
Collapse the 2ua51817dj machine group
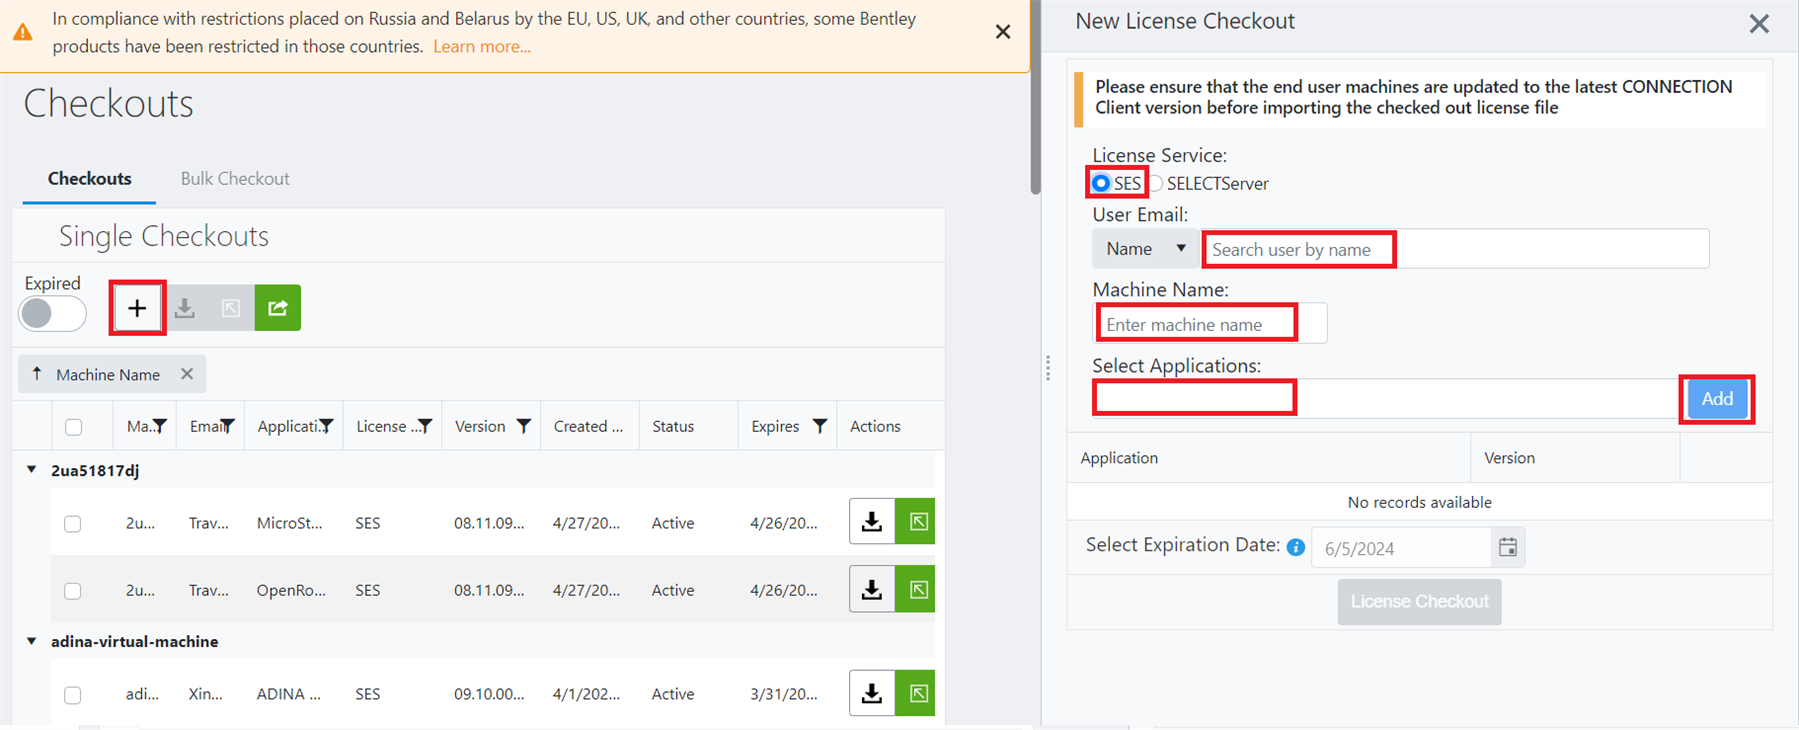[32, 470]
